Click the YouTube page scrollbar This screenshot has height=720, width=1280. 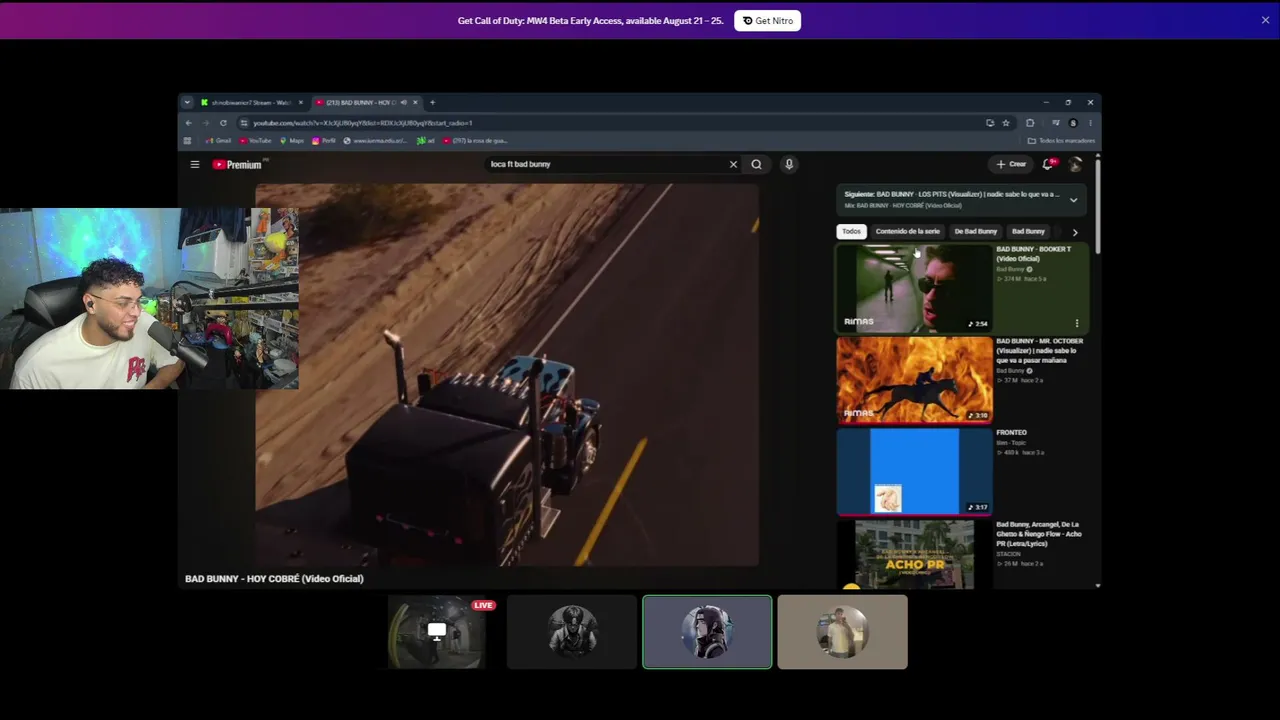point(1098,205)
